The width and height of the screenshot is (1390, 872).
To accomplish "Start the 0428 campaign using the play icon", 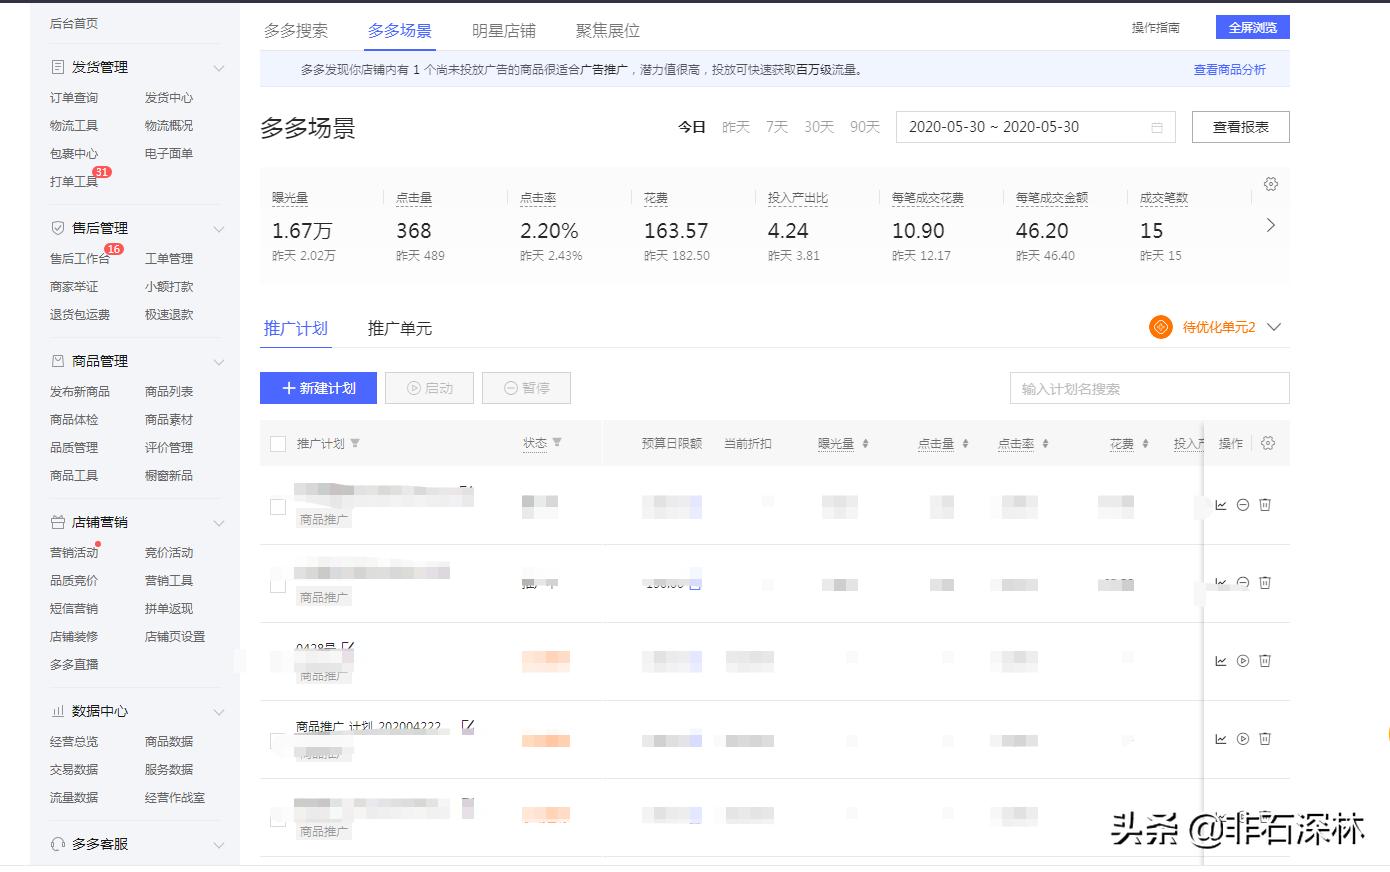I will tap(1243, 660).
